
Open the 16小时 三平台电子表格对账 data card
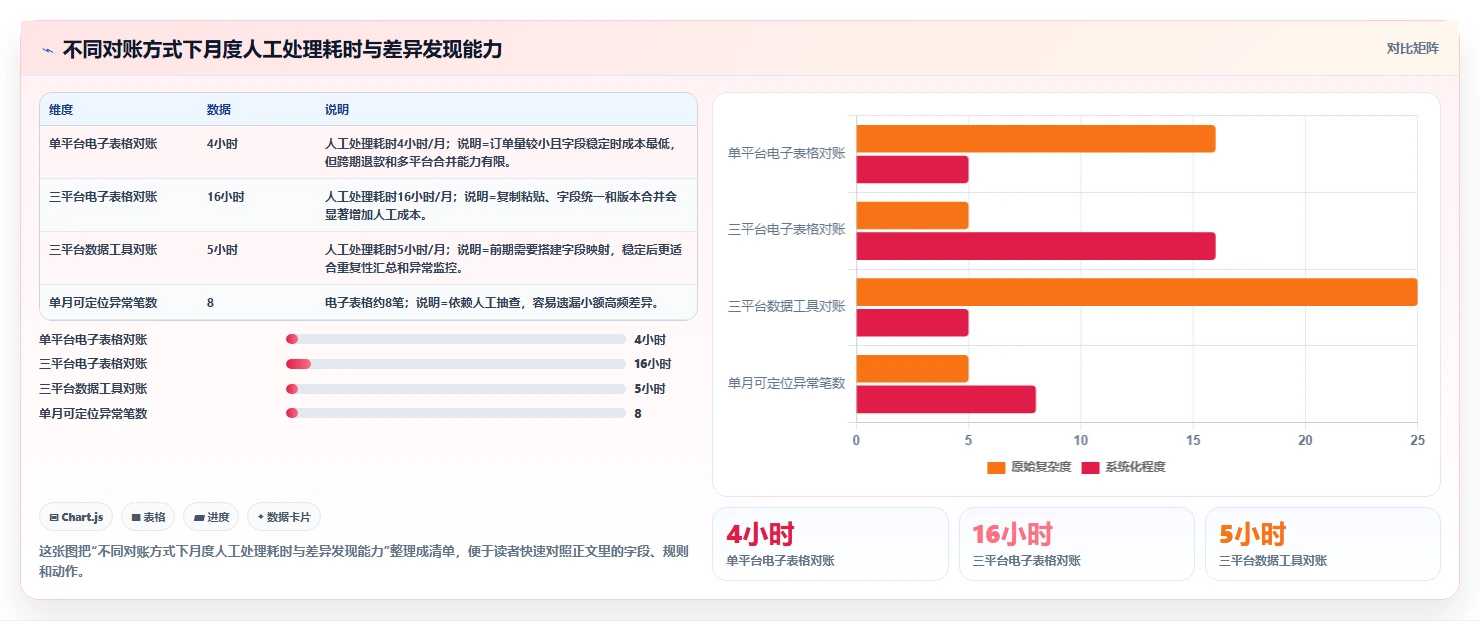(1076, 544)
